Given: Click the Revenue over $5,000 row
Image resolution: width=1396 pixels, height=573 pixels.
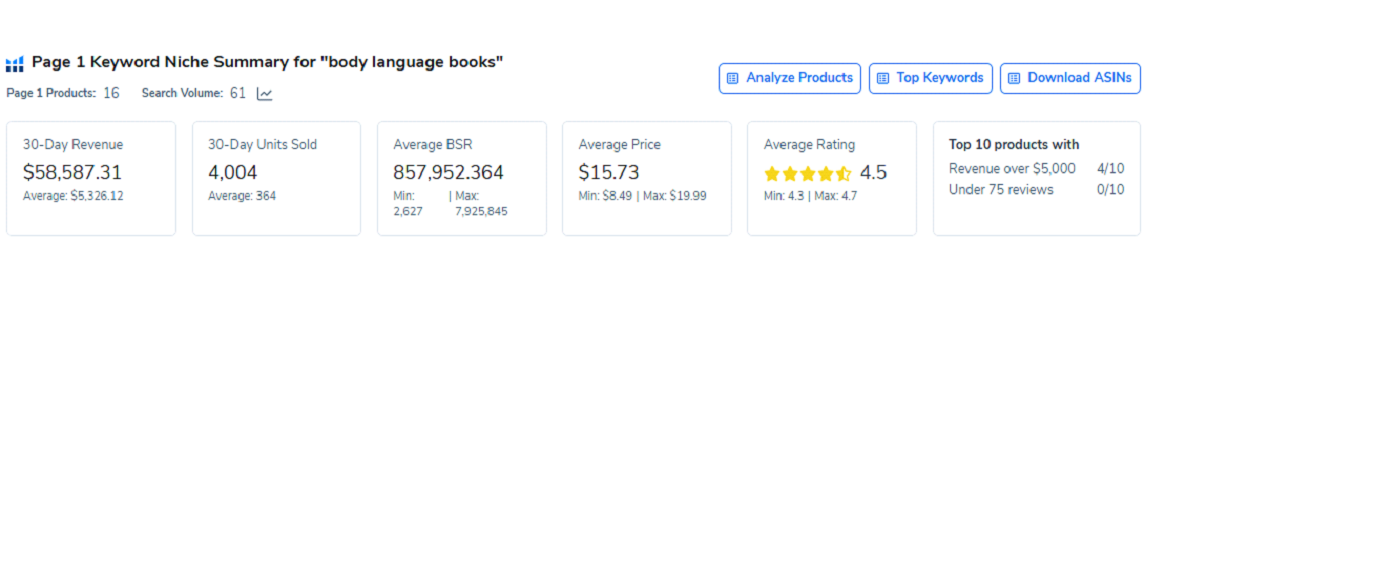Looking at the screenshot, I should pos(1036,168).
